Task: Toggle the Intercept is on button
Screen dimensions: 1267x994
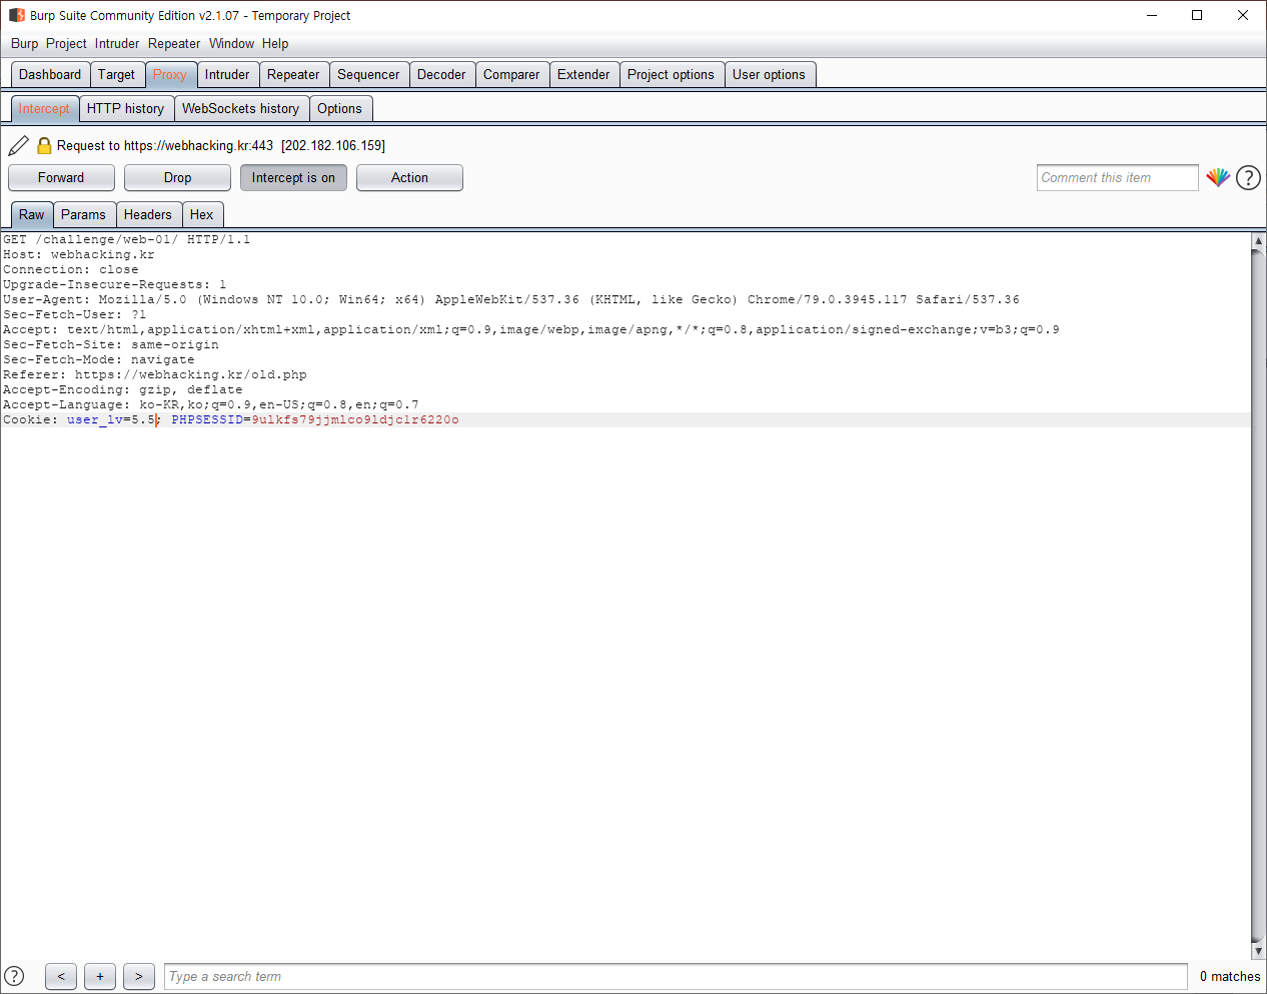Action: pos(293,178)
